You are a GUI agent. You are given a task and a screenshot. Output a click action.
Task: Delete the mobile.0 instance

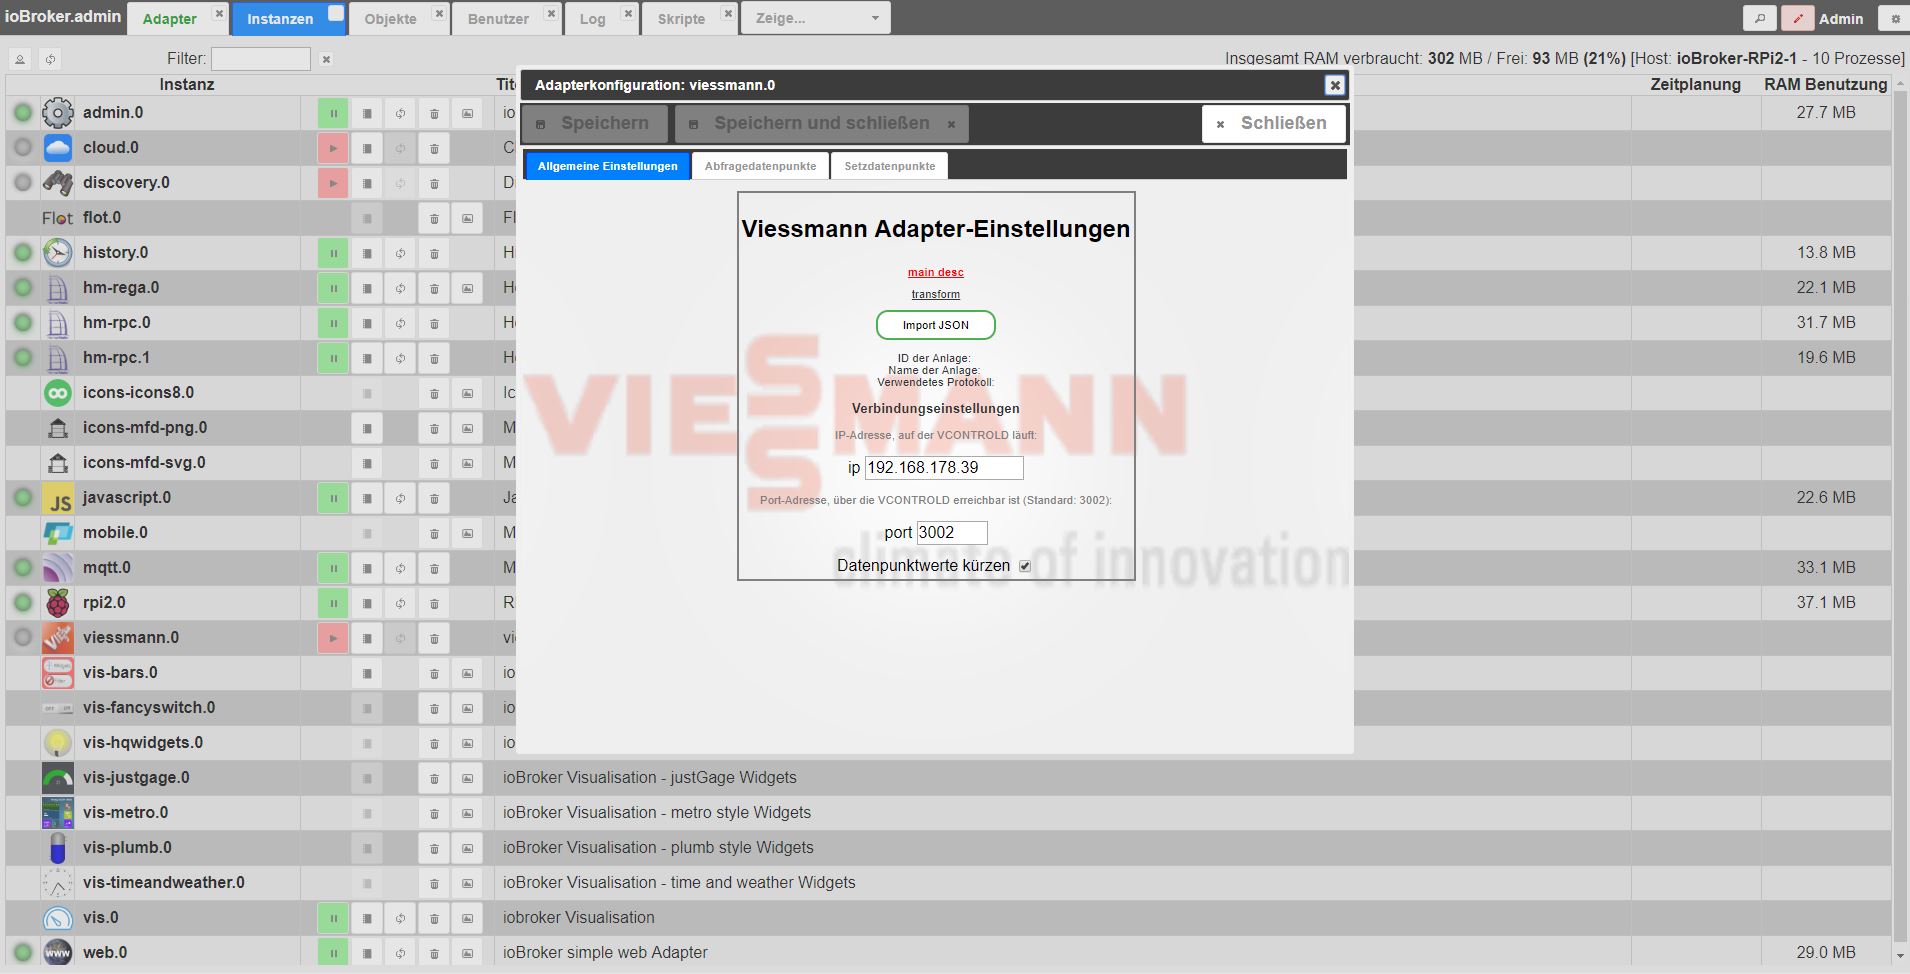pyautogui.click(x=434, y=533)
